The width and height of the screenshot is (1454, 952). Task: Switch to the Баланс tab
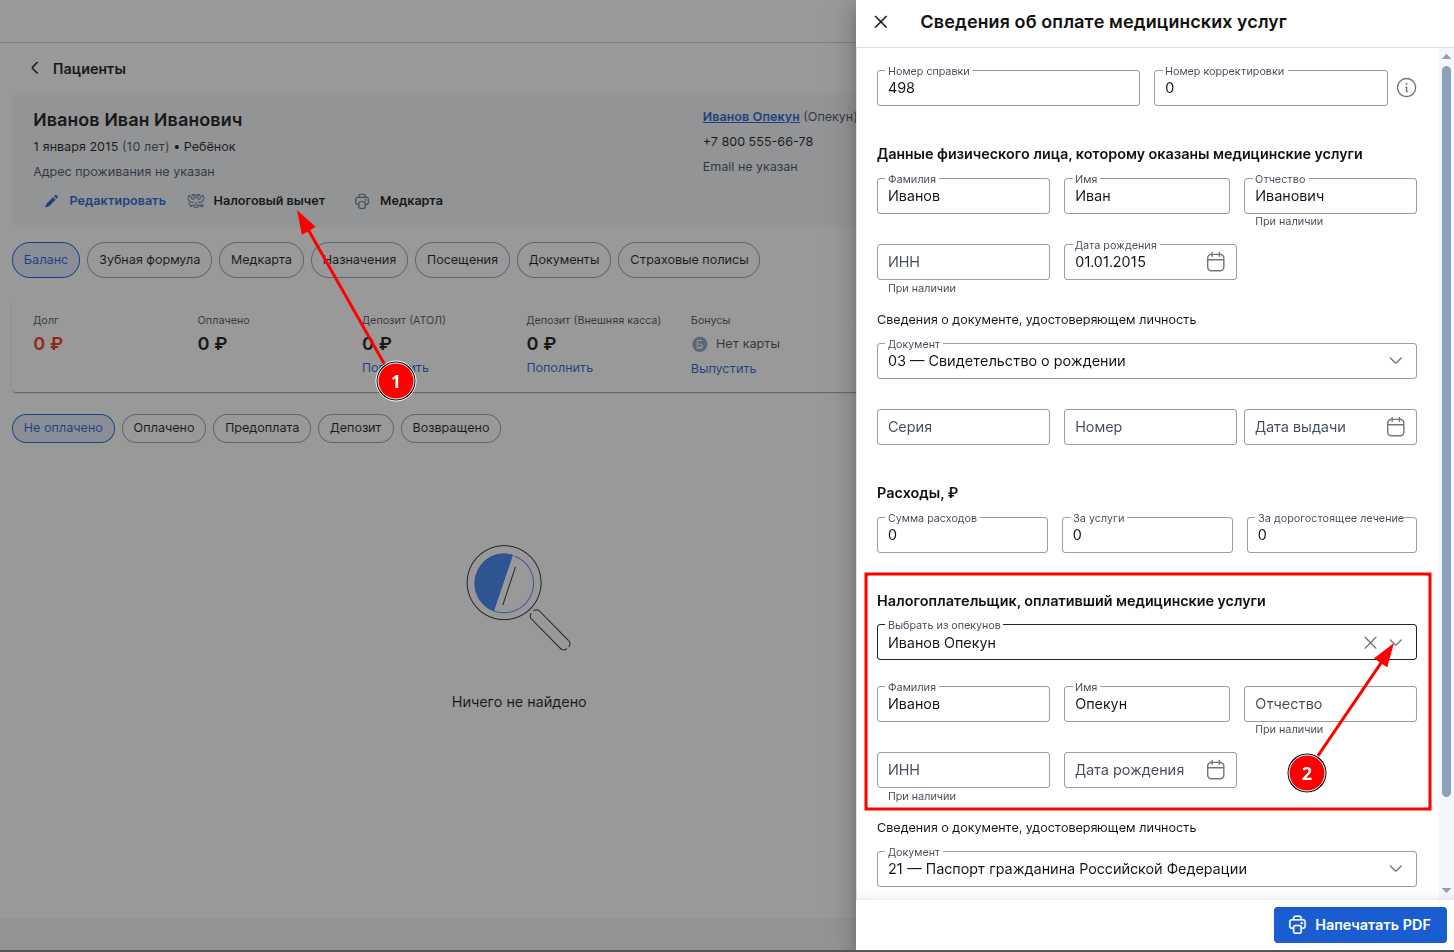46,260
